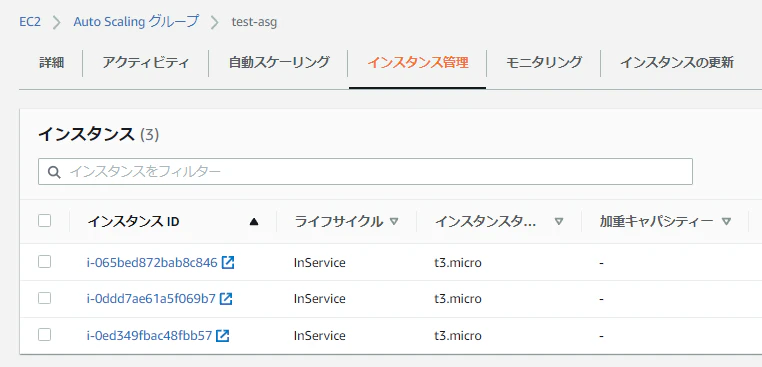Click InService status of i-0ed349fbac48fbb57
Image resolution: width=762 pixels, height=367 pixels.
pos(320,335)
